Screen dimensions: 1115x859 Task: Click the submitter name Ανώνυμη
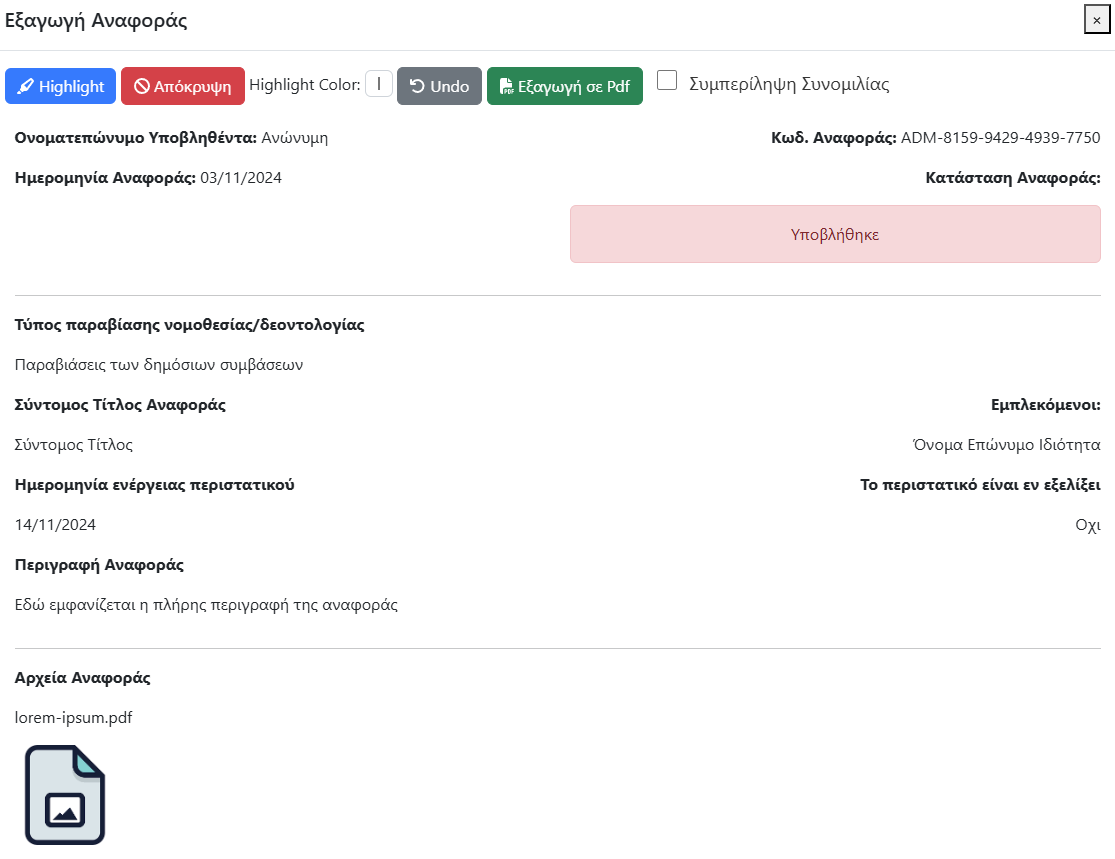coord(295,138)
